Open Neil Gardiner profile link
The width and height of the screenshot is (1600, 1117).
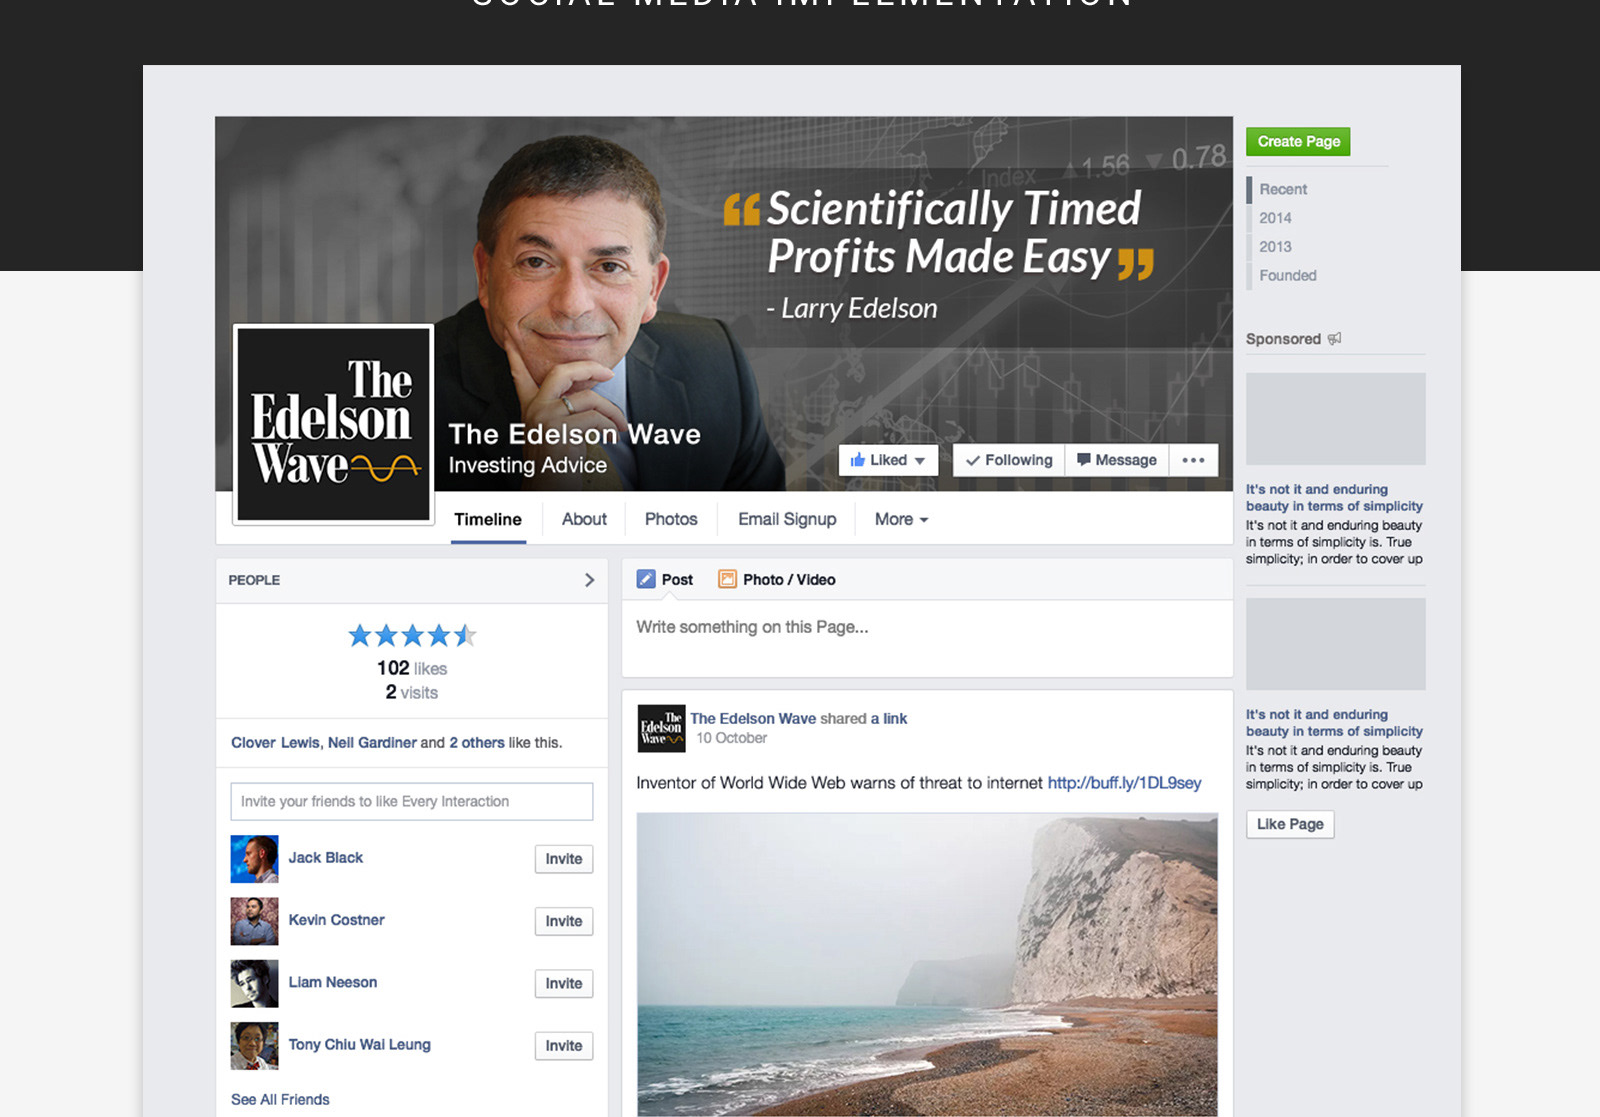pos(372,742)
